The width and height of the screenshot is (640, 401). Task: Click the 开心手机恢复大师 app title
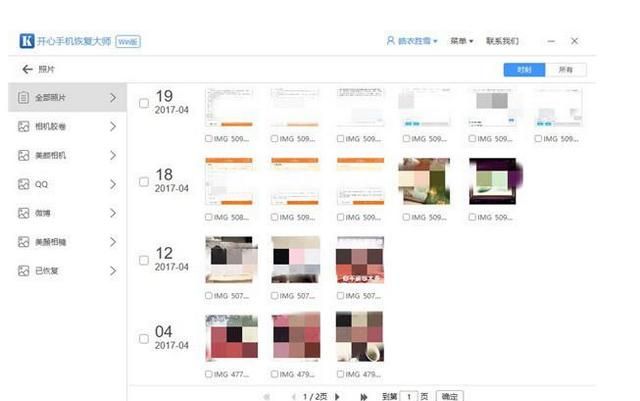[x=74, y=41]
